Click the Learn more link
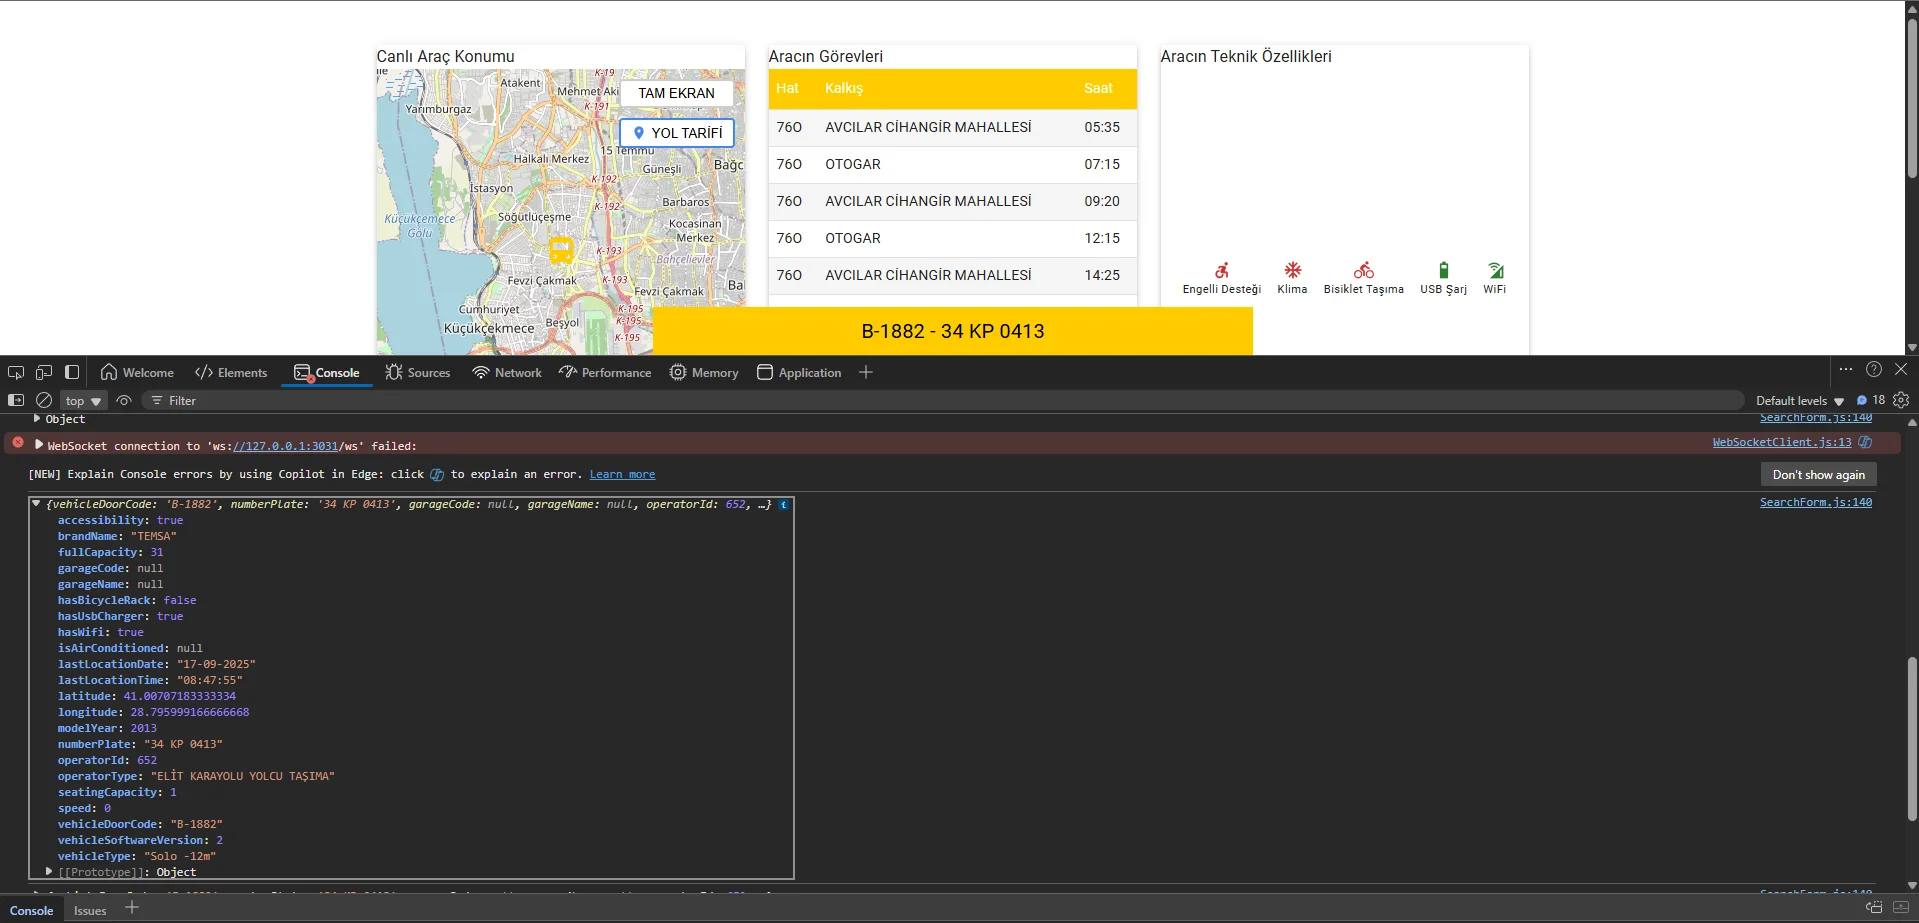Viewport: 1919px width, 923px height. tap(622, 474)
